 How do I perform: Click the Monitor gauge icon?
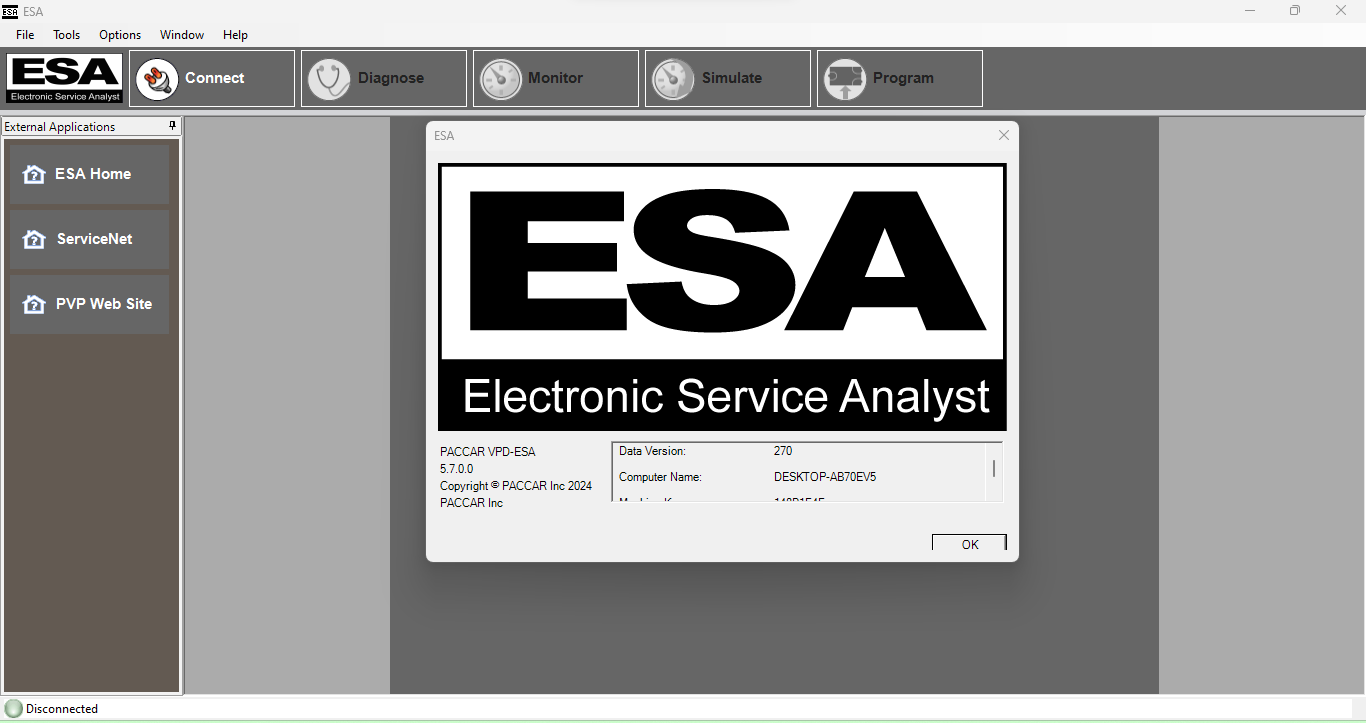[500, 79]
